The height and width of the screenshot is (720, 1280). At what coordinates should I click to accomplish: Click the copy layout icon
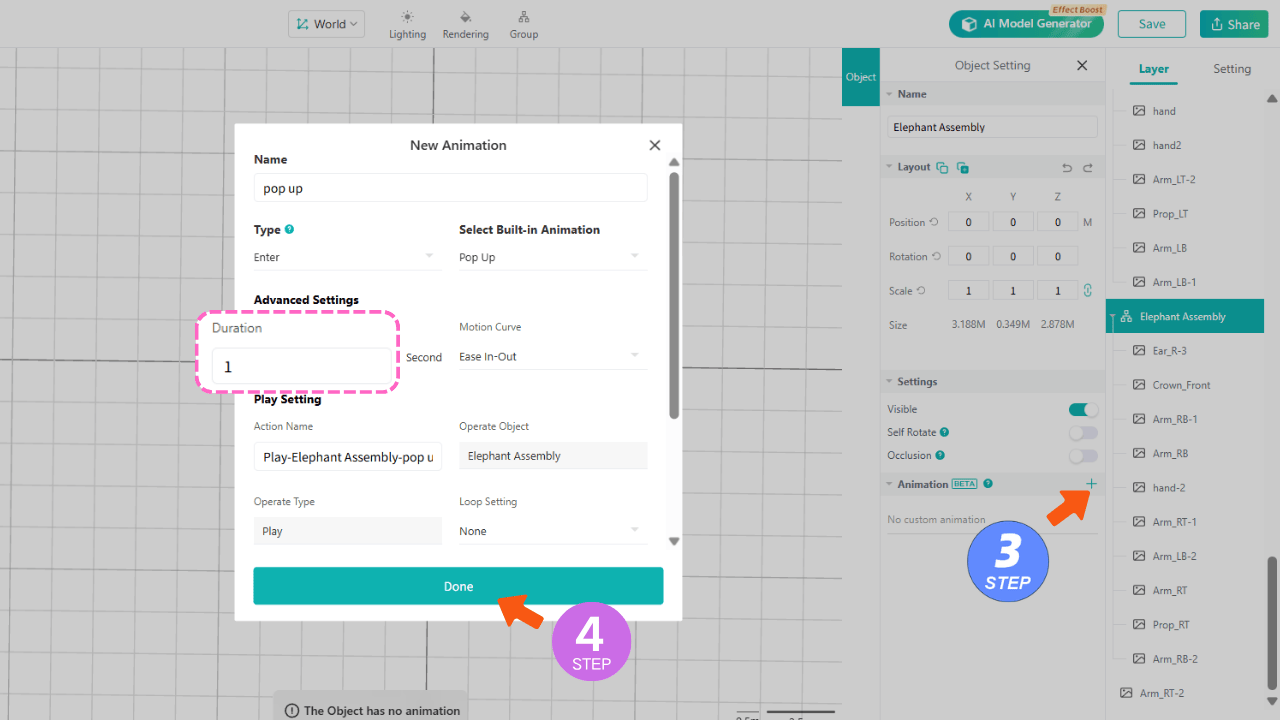pos(942,168)
